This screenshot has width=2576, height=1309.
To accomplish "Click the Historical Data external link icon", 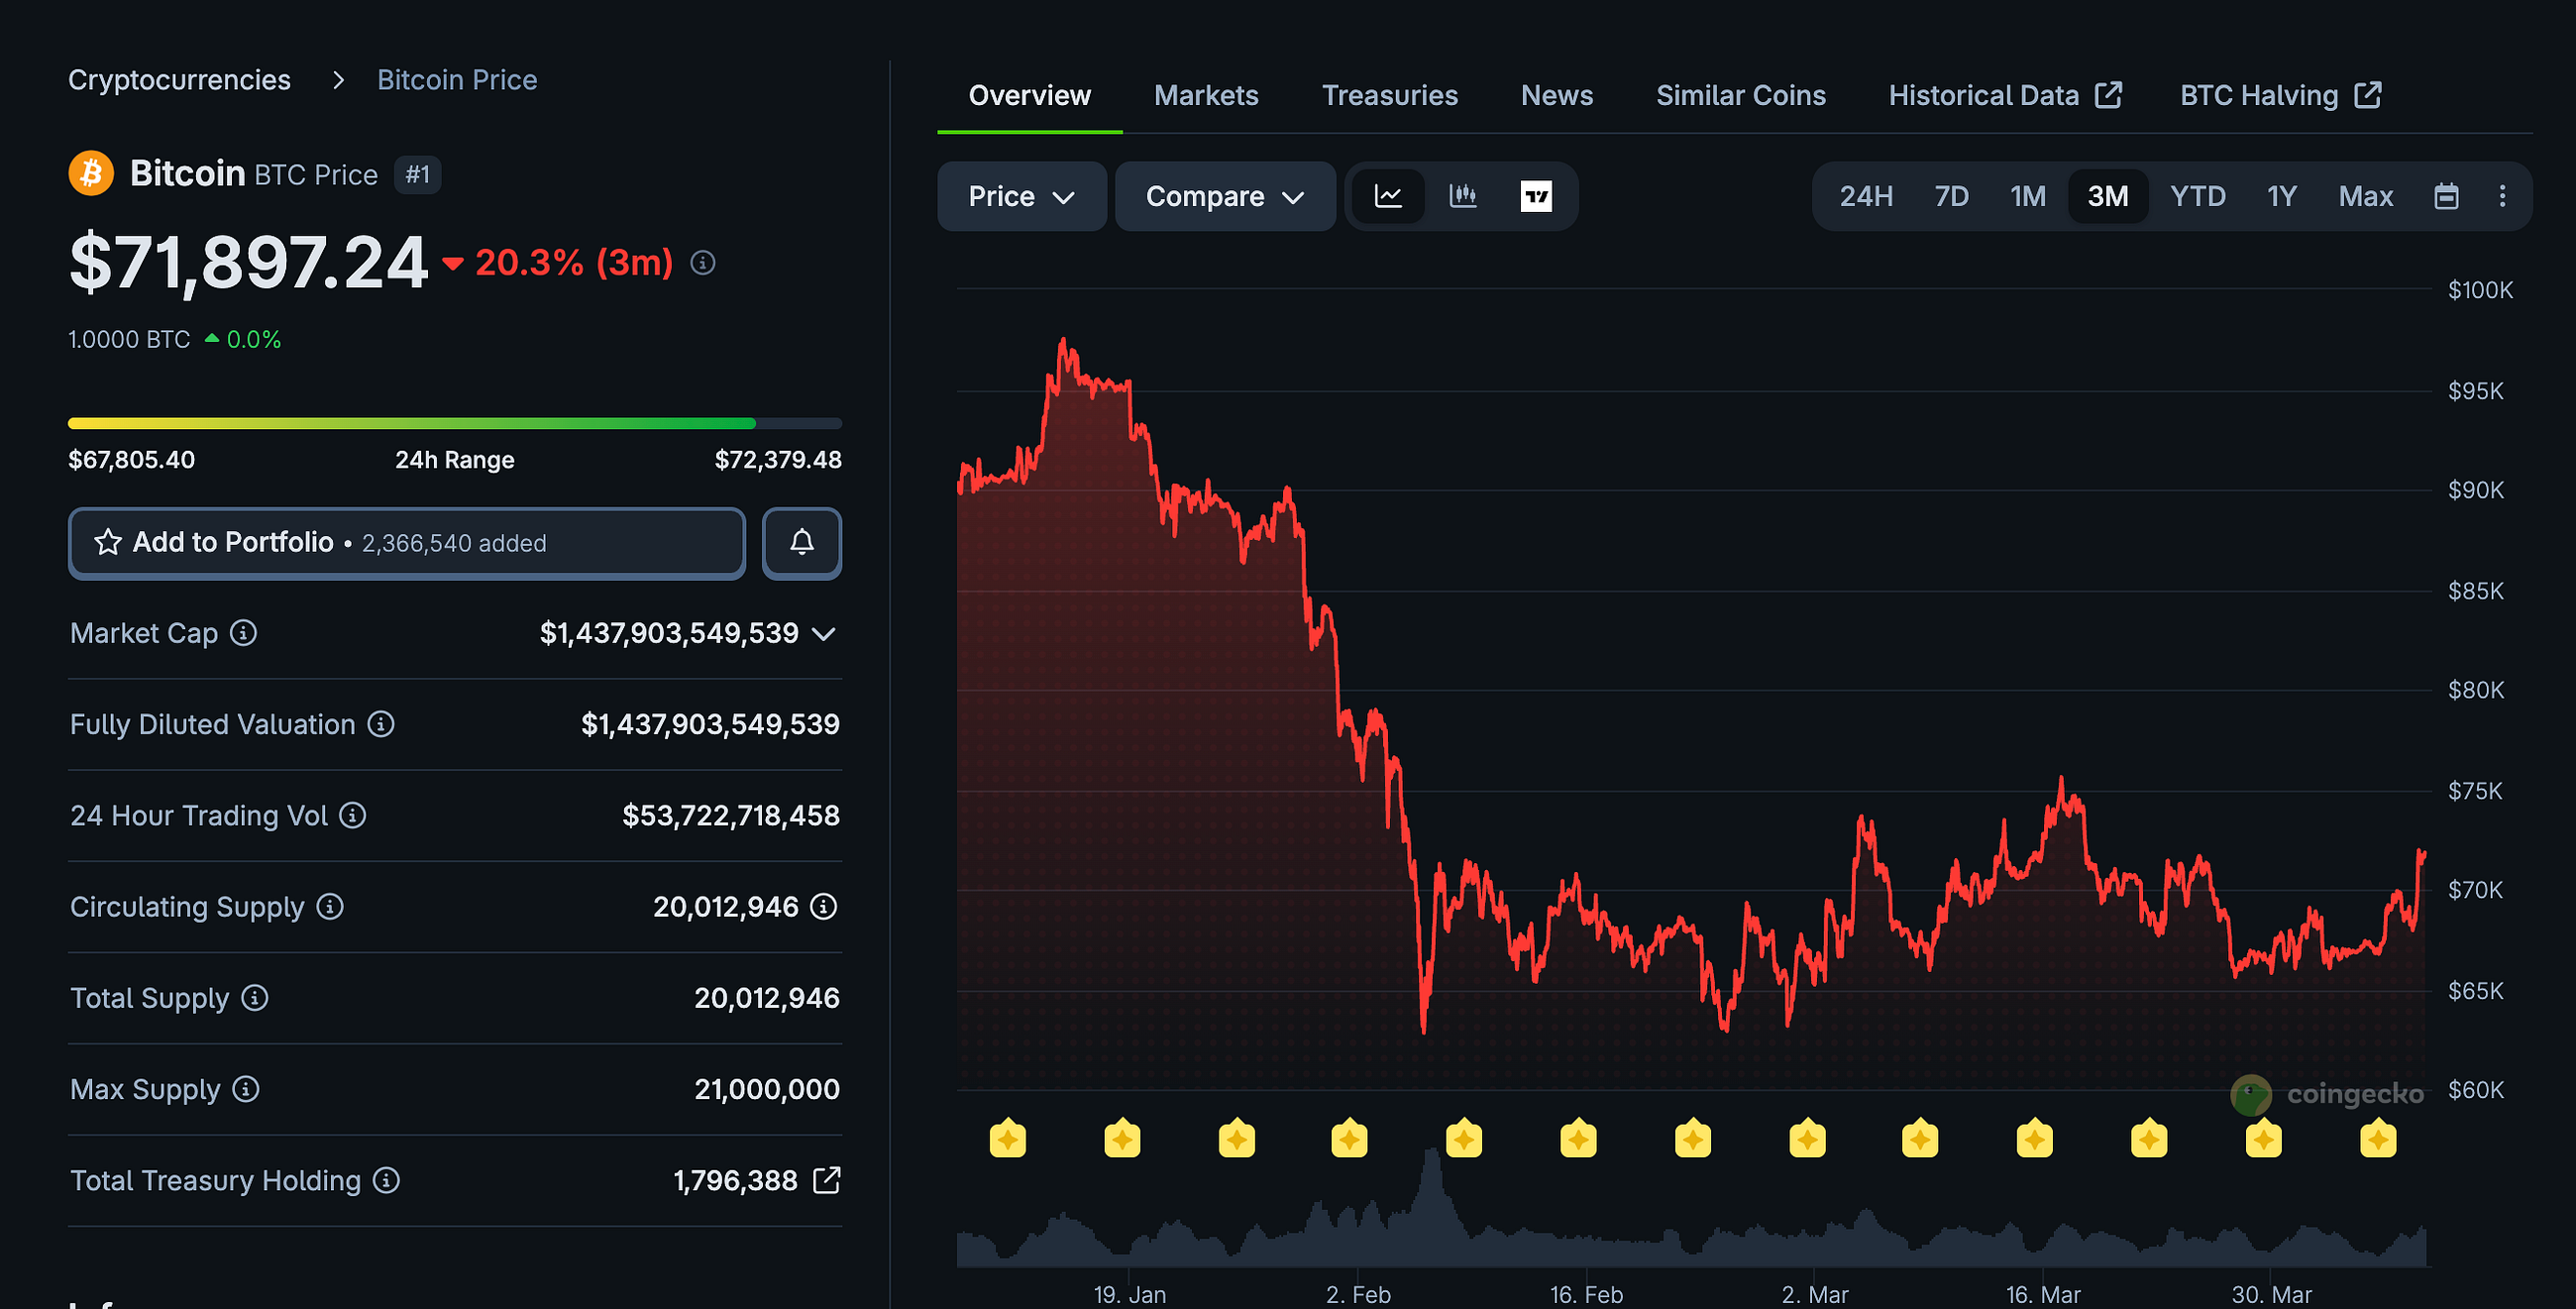I will [2108, 95].
